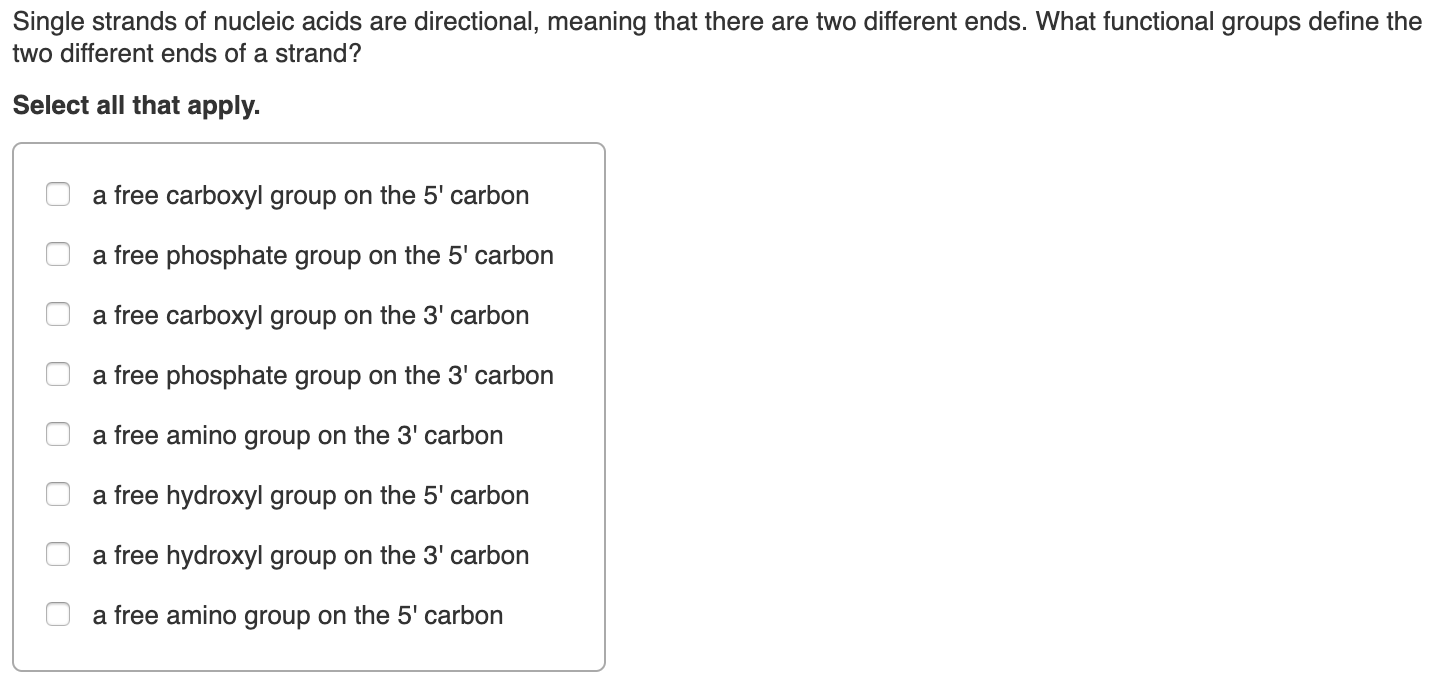Check the free carboxyl group on 3' carbon option

point(57,314)
